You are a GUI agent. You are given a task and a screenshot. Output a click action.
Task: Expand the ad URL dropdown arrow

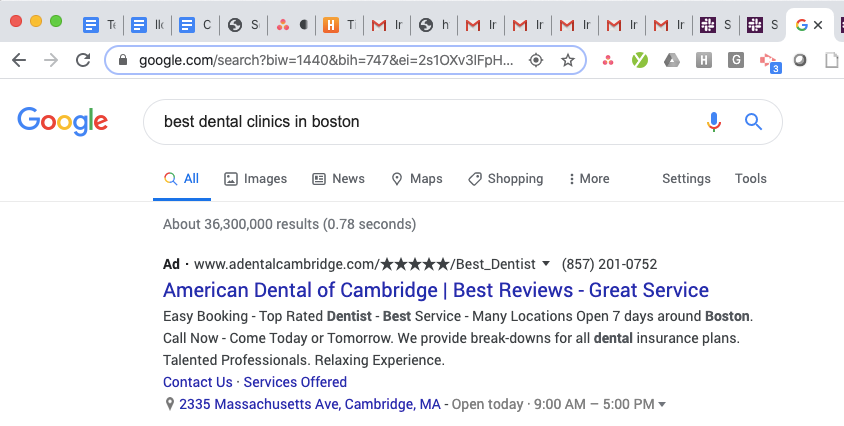(546, 264)
